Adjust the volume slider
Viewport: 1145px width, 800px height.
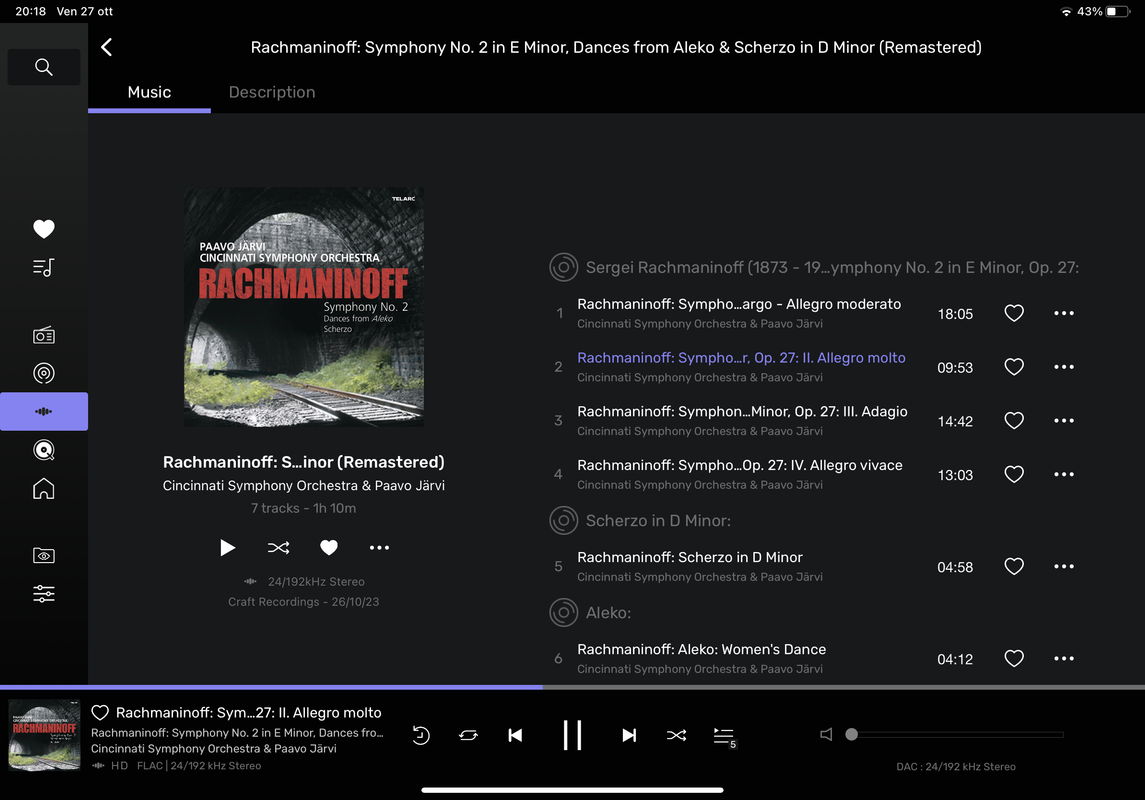point(954,734)
